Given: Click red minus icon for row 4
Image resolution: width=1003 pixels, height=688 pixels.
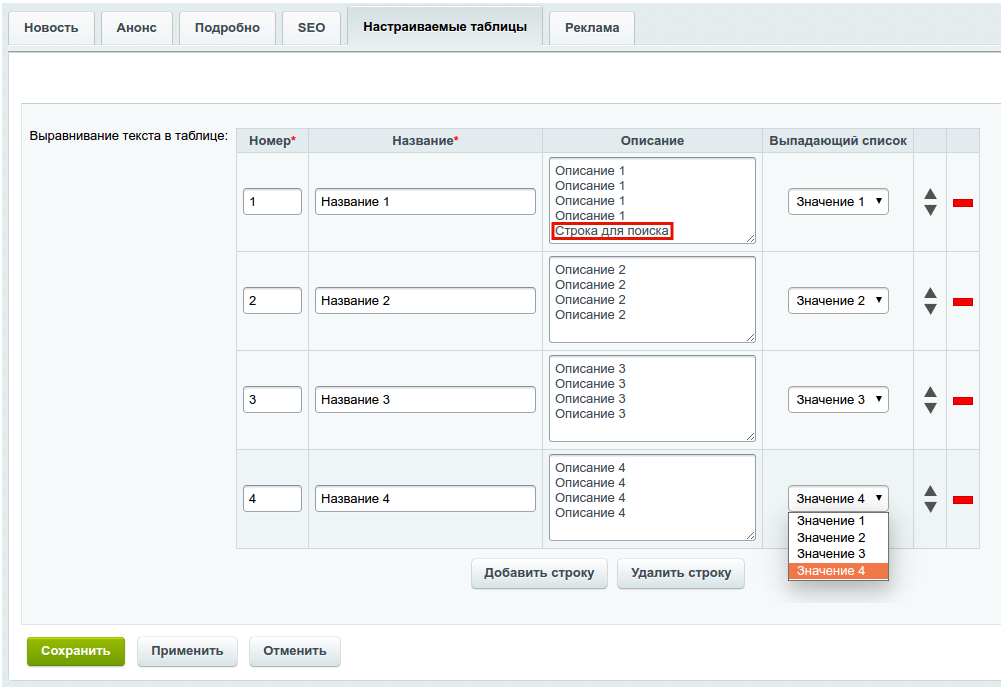Looking at the screenshot, I should [963, 500].
